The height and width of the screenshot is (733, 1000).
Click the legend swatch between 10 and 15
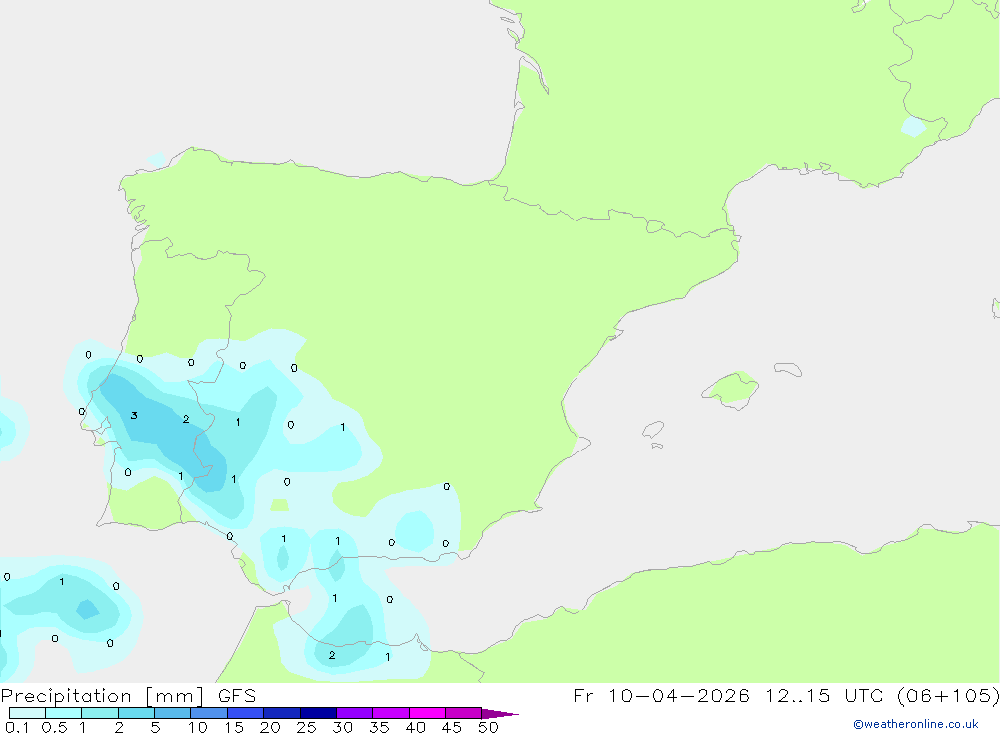pyautogui.click(x=209, y=713)
